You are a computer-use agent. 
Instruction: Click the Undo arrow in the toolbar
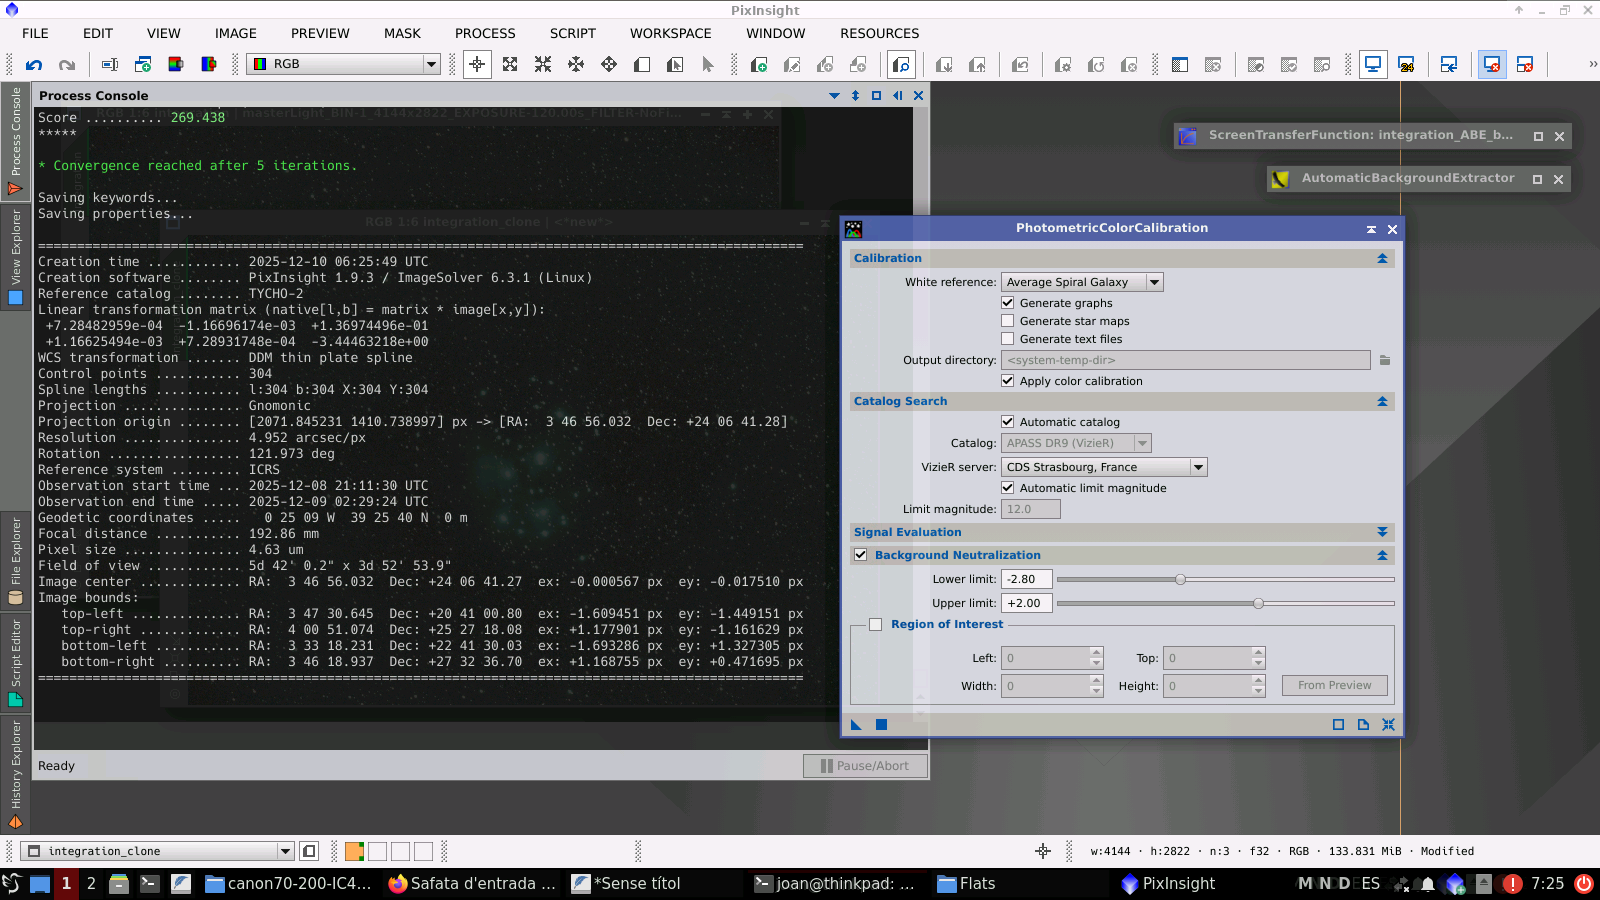[34, 65]
